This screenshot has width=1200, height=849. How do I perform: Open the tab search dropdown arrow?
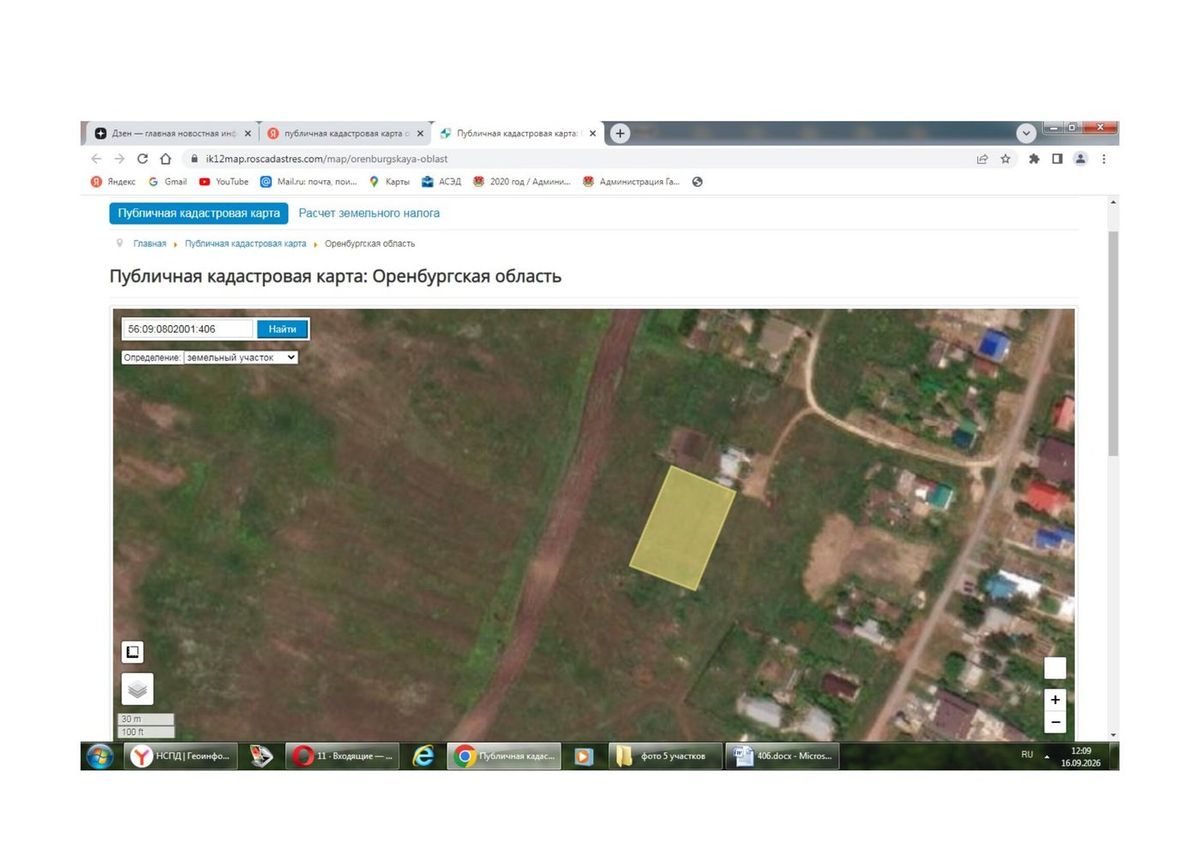click(x=1027, y=133)
